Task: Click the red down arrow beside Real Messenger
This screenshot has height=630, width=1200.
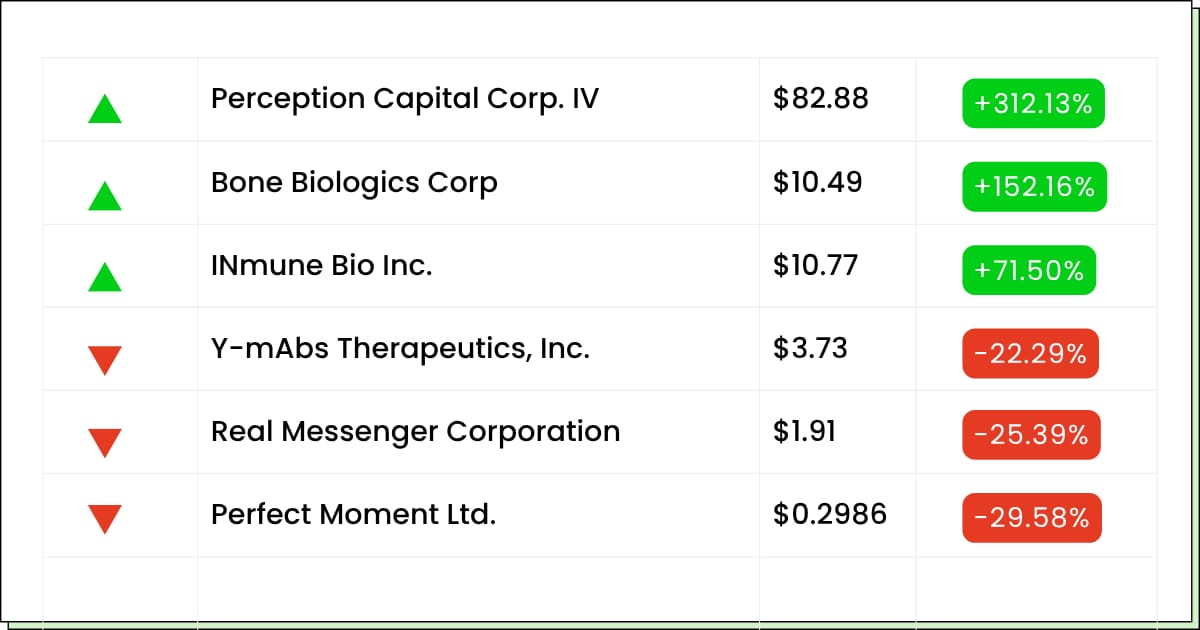Action: (x=105, y=443)
